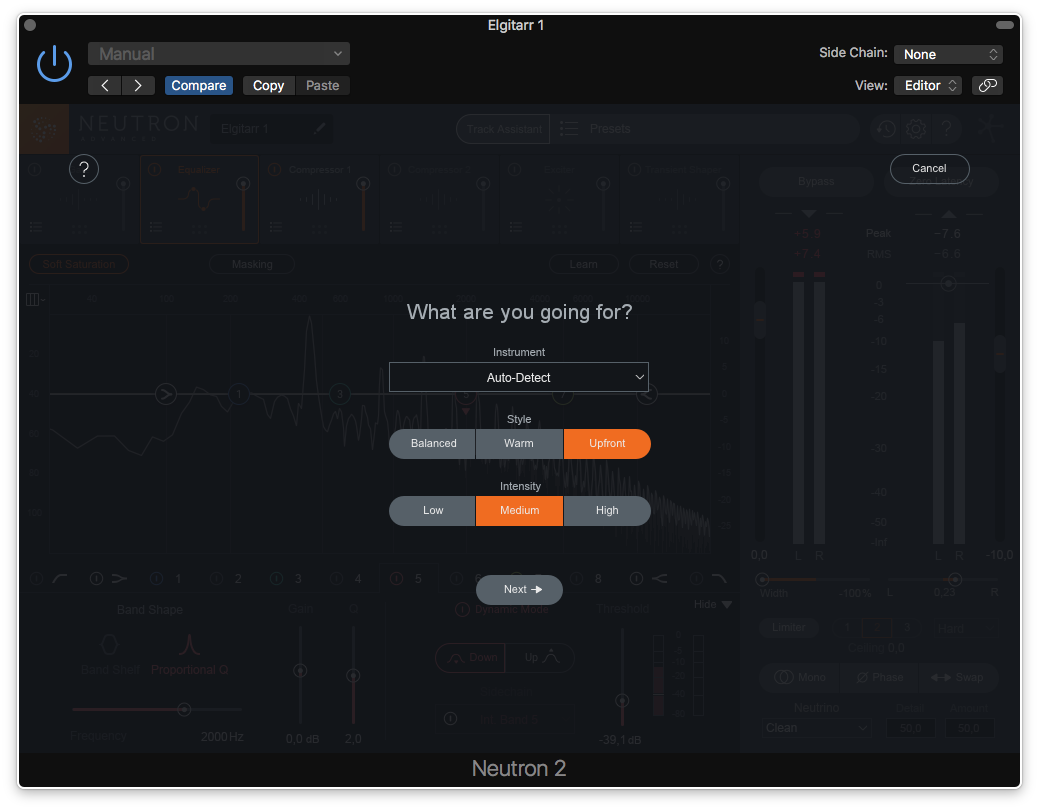Click the Frequency slider handle
Image resolution: width=1039 pixels, height=810 pixels.
tap(184, 709)
